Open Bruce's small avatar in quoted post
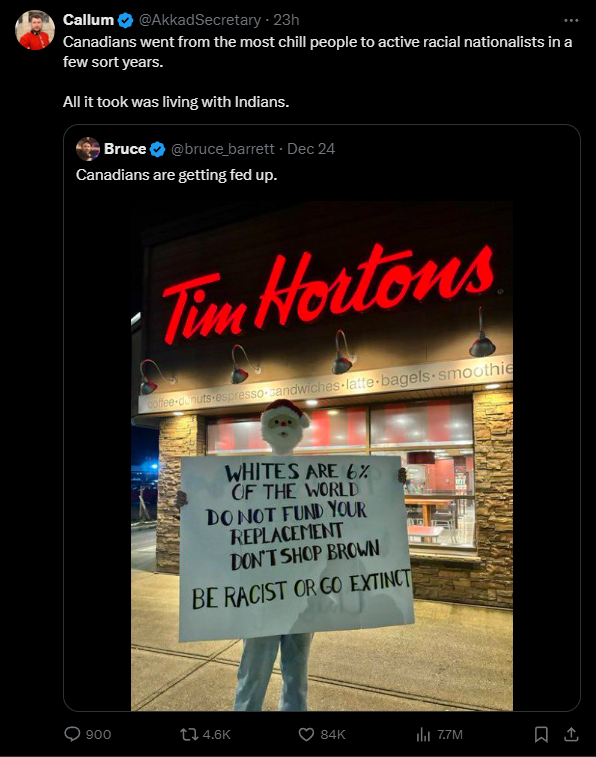This screenshot has height=757, width=596. 88,149
